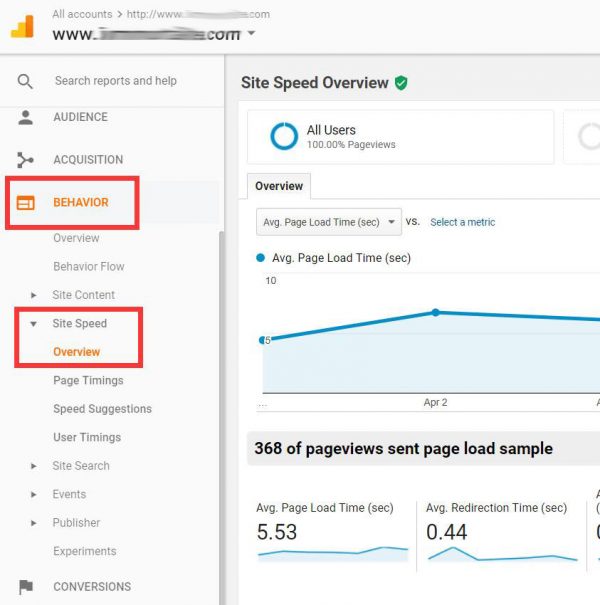This screenshot has width=600, height=605.
Task: Select the Overview tab above the chart
Action: pyautogui.click(x=279, y=186)
